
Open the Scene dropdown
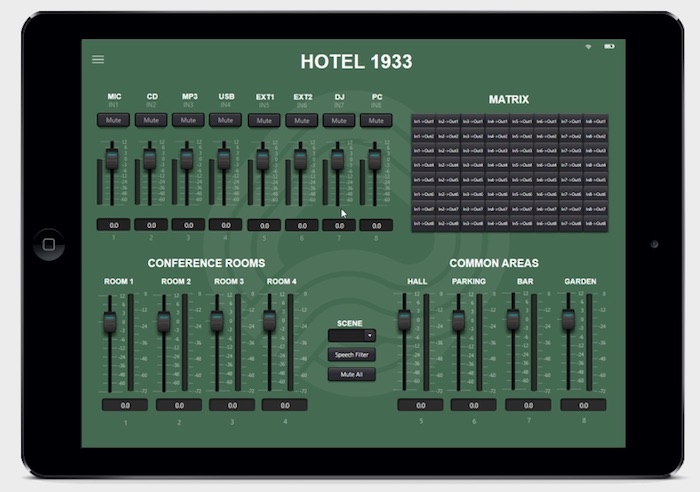[352, 336]
